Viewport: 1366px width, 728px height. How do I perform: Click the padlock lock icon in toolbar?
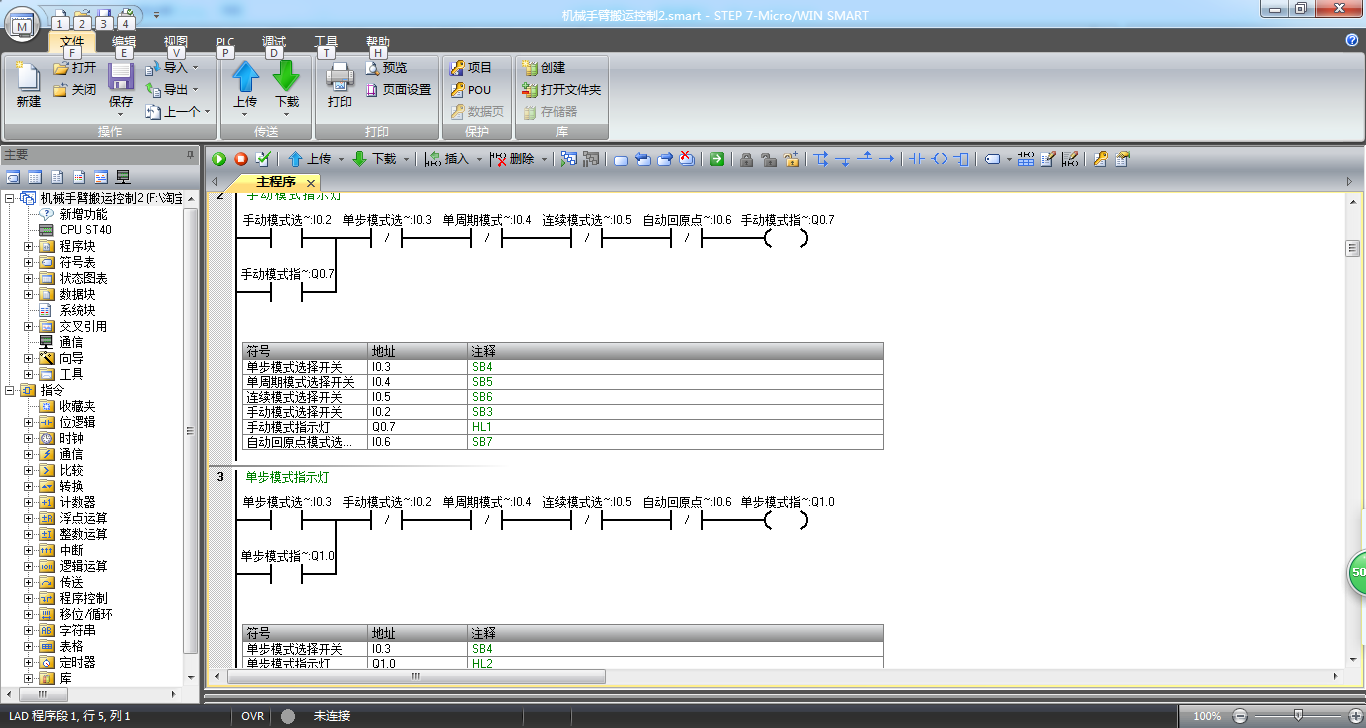746,159
